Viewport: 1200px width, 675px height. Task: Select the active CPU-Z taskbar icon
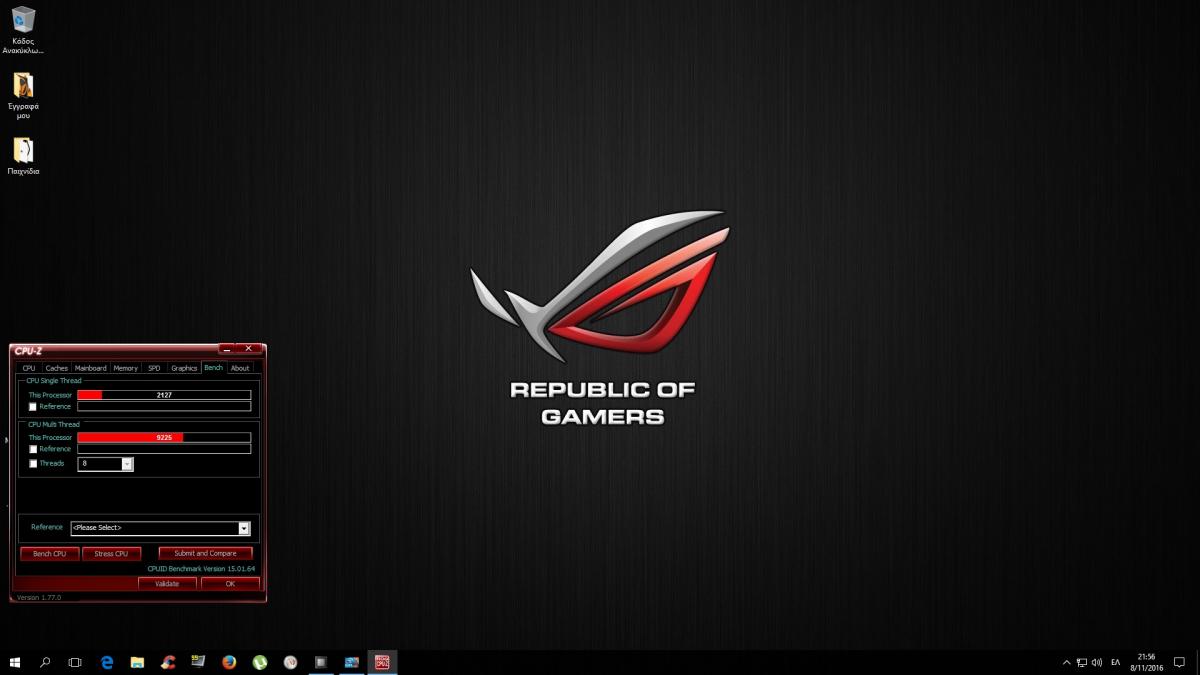382,662
